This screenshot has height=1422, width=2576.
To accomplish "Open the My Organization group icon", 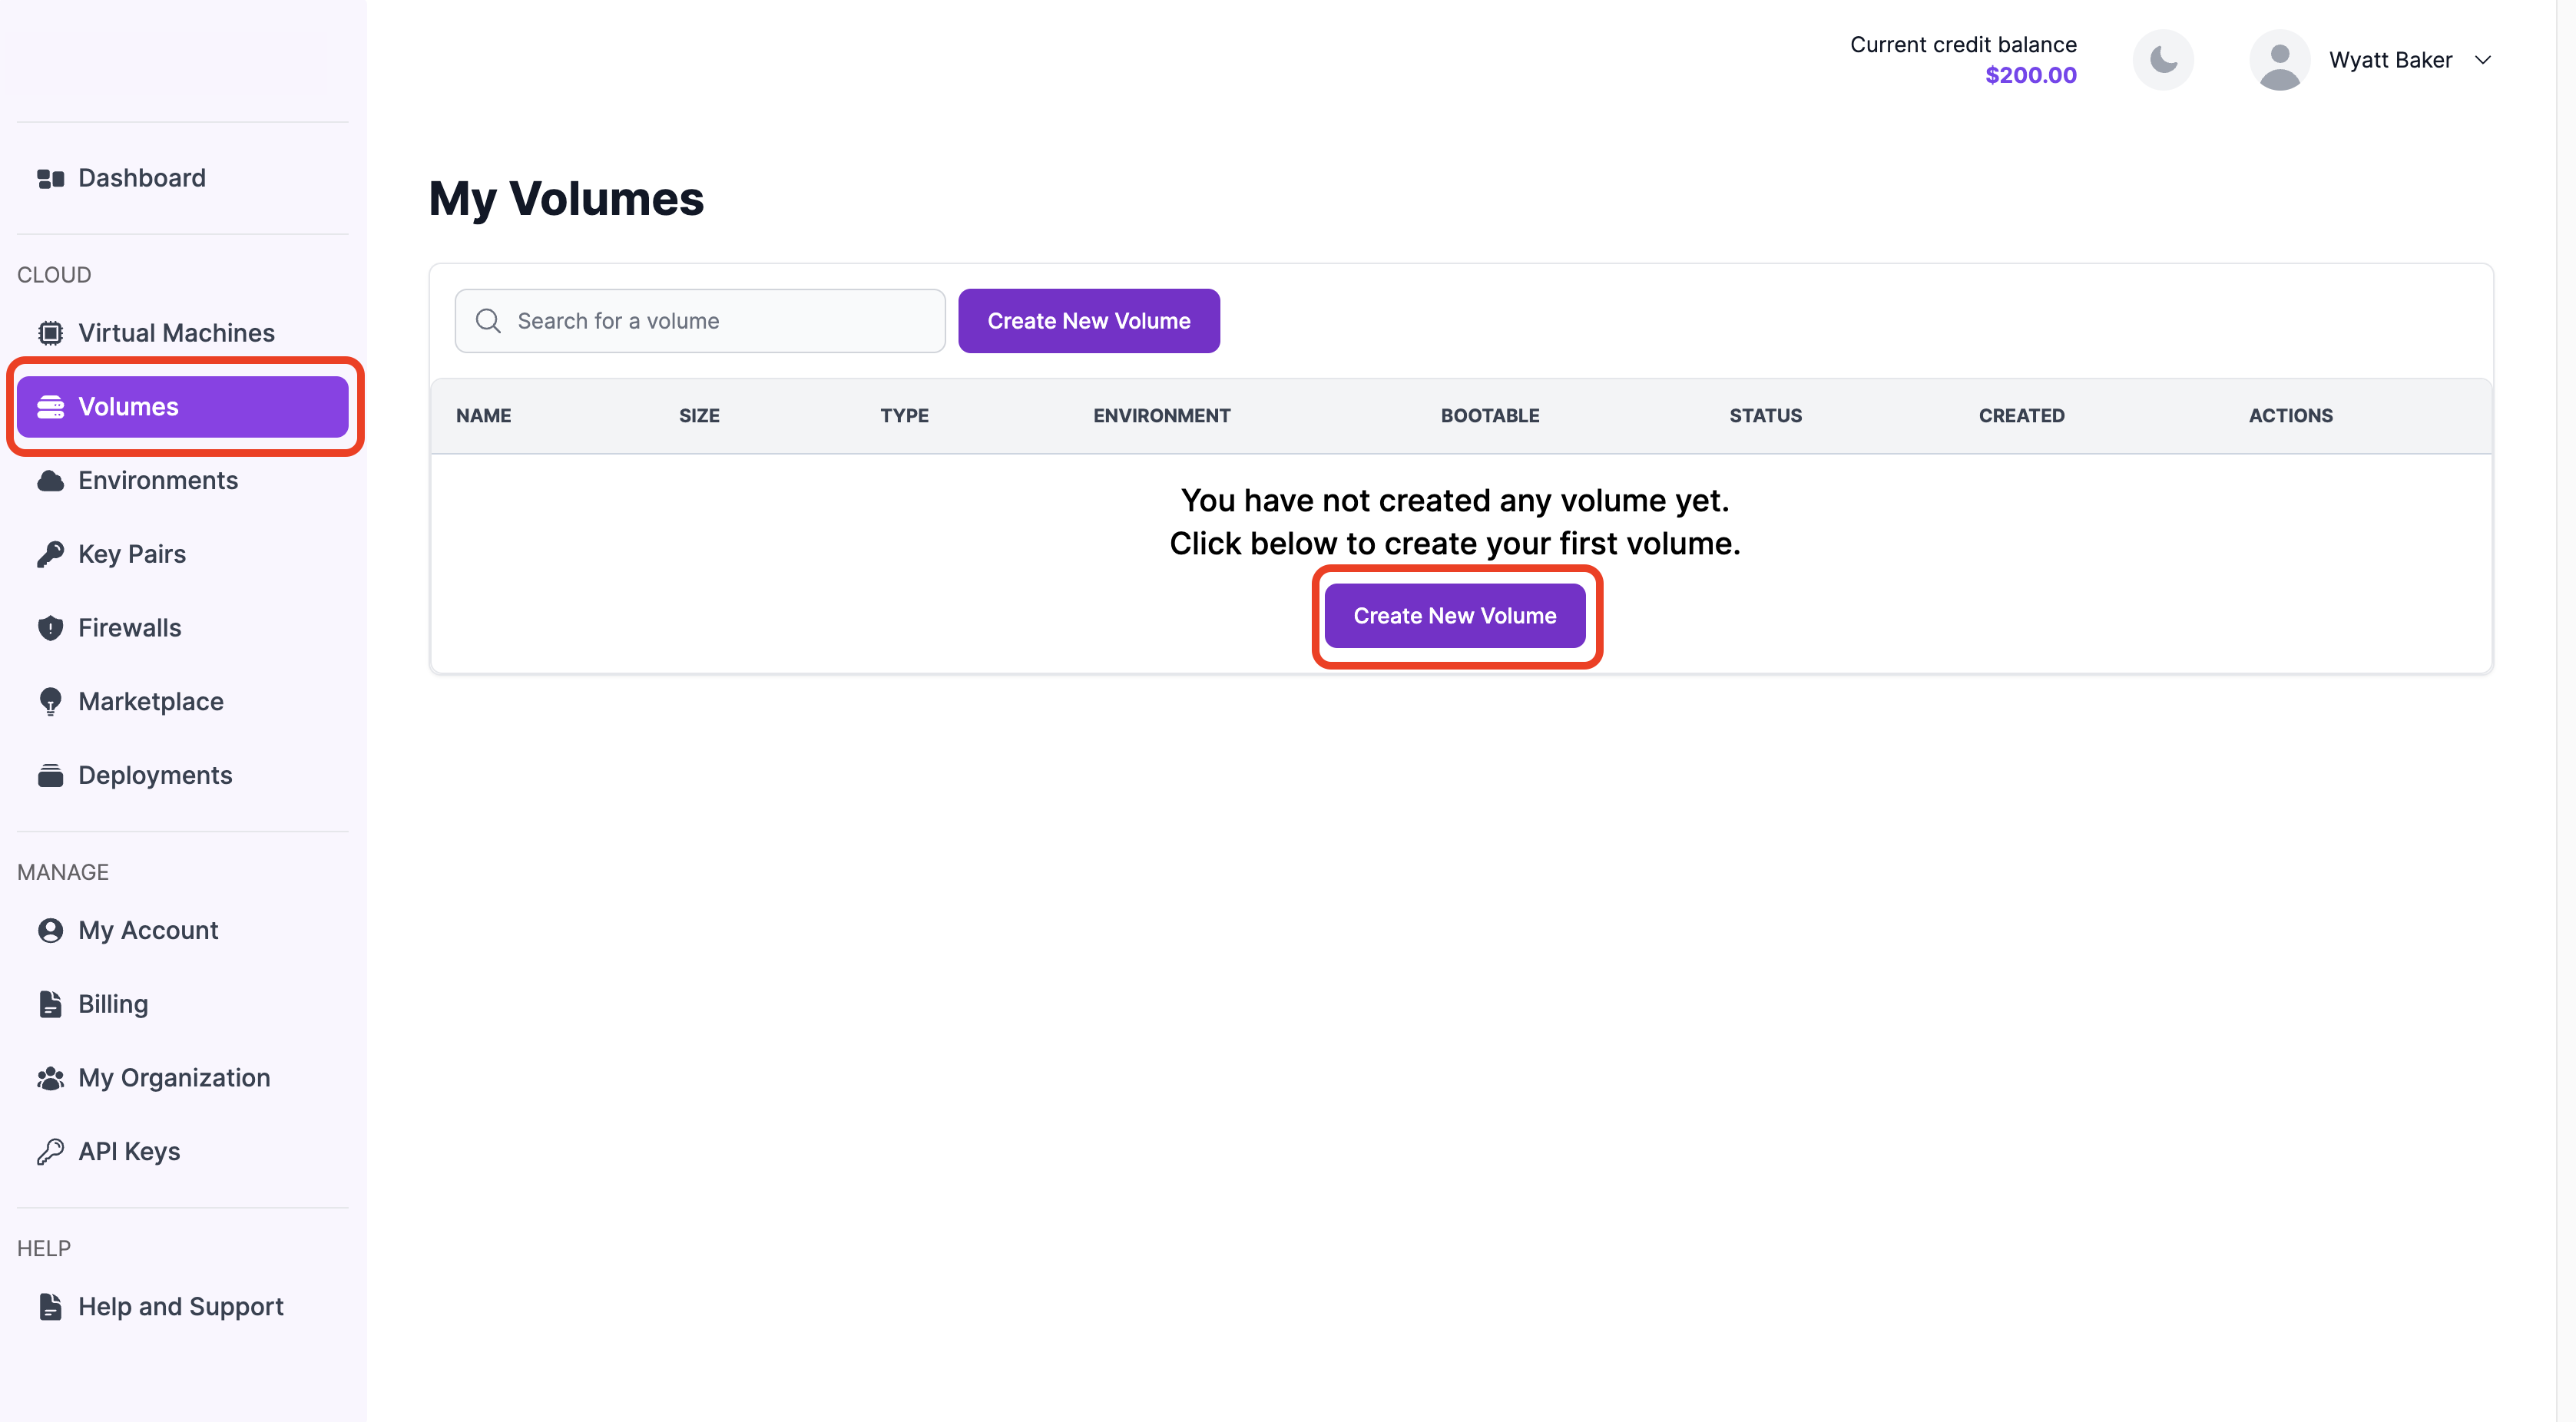I will (x=50, y=1078).
